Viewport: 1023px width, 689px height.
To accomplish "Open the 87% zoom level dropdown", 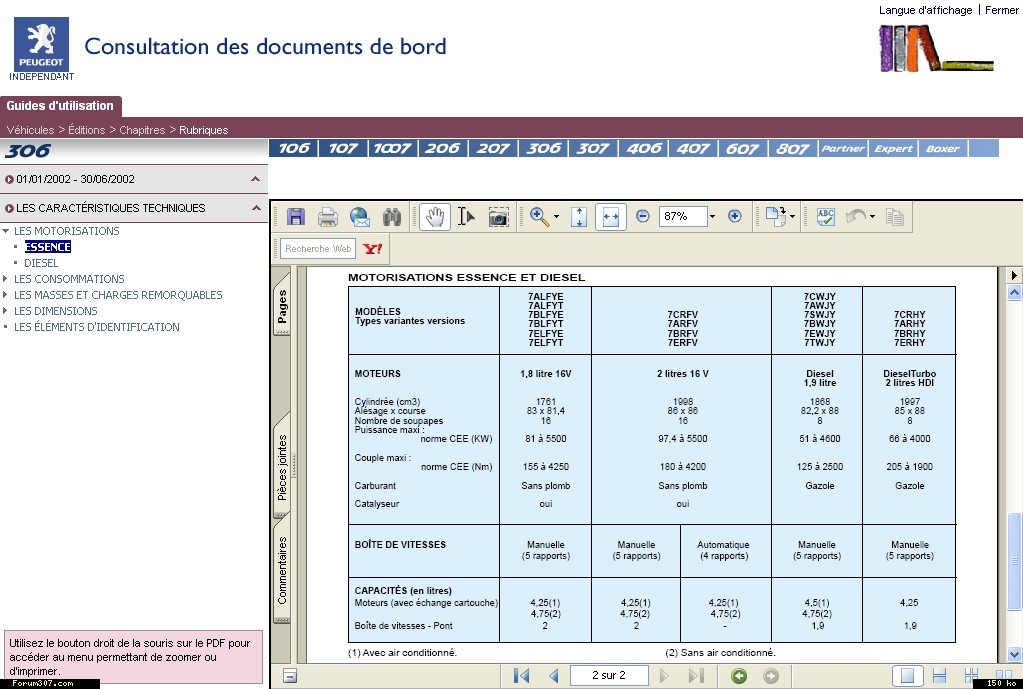I will point(712,217).
